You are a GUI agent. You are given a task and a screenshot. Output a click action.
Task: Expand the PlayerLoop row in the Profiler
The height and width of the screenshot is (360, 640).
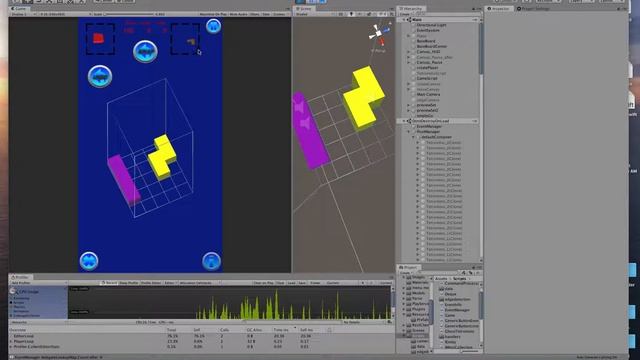[11, 341]
